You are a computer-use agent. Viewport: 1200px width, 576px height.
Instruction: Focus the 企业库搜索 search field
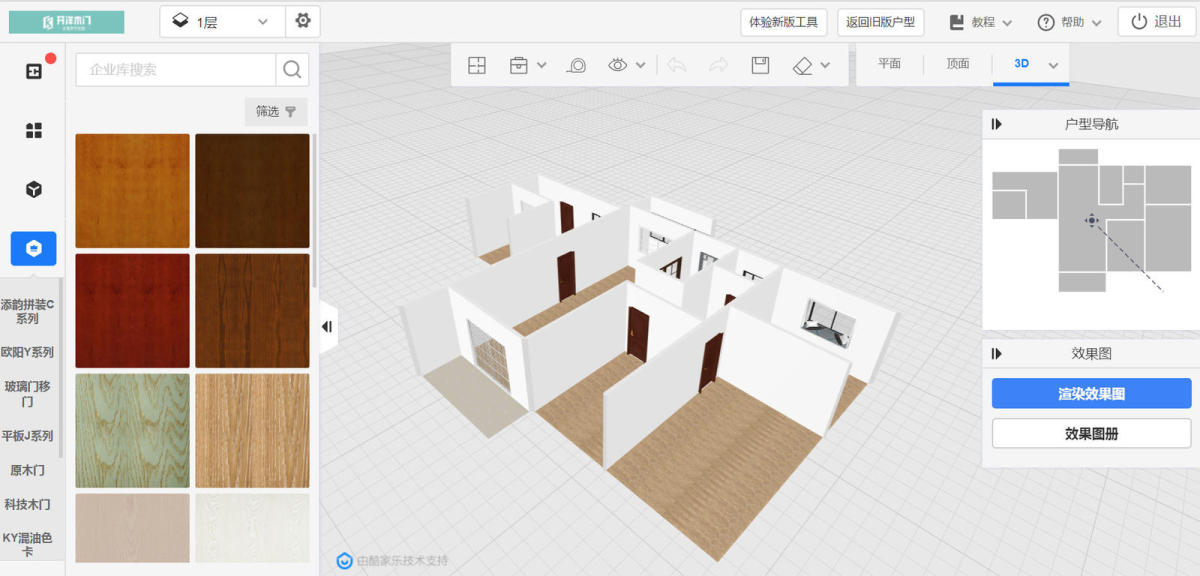pyautogui.click(x=176, y=69)
